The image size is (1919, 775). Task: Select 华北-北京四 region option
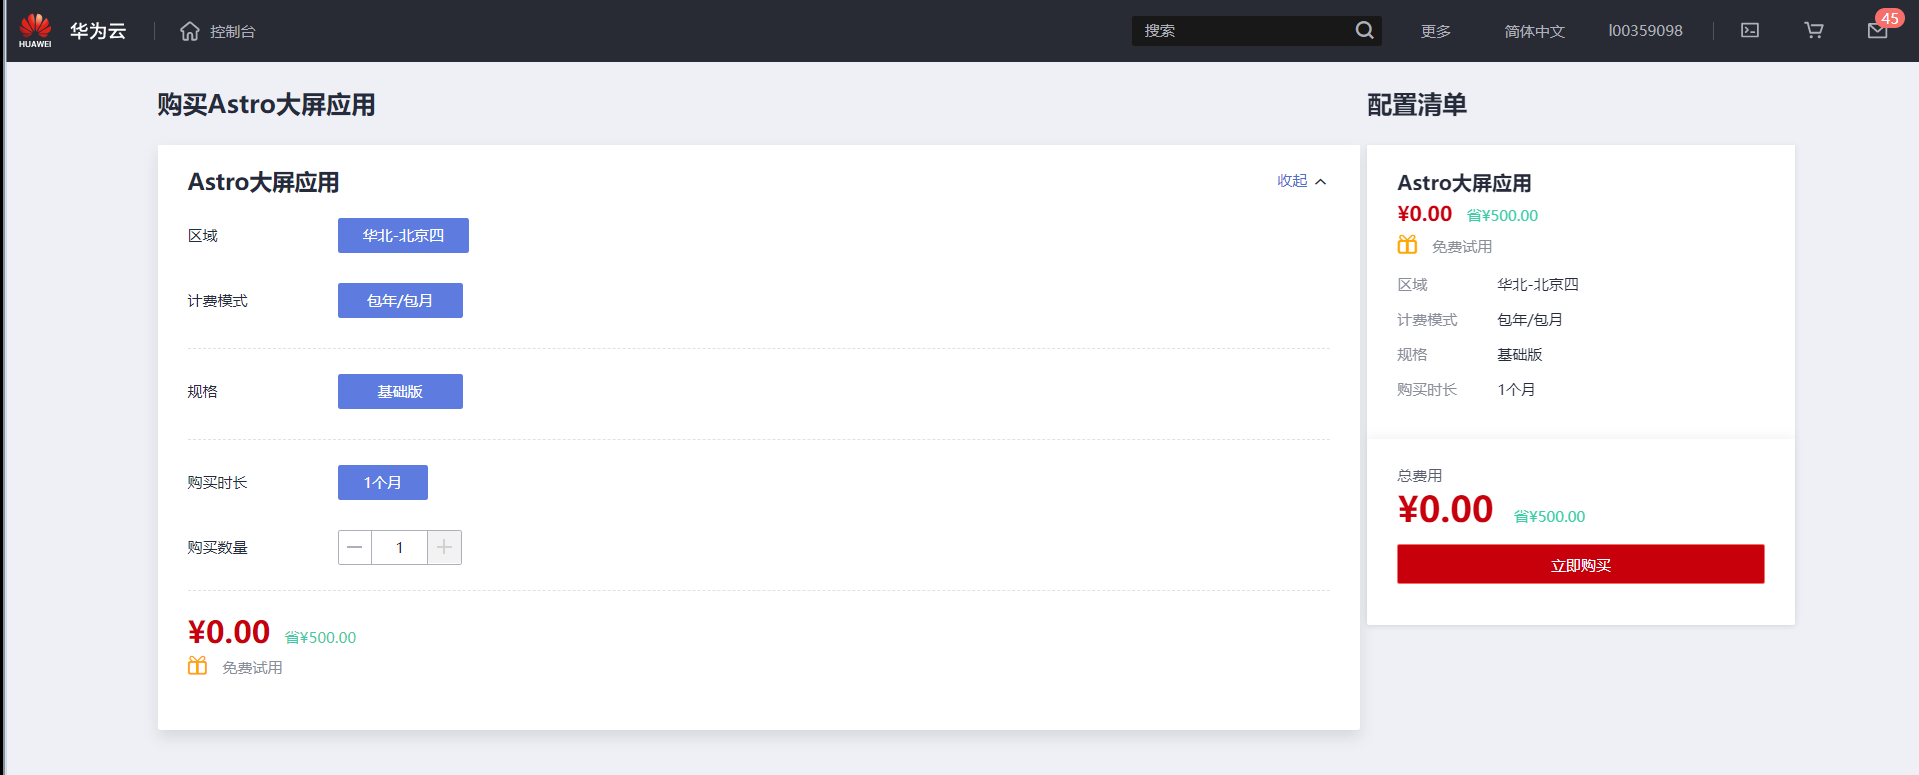click(403, 235)
